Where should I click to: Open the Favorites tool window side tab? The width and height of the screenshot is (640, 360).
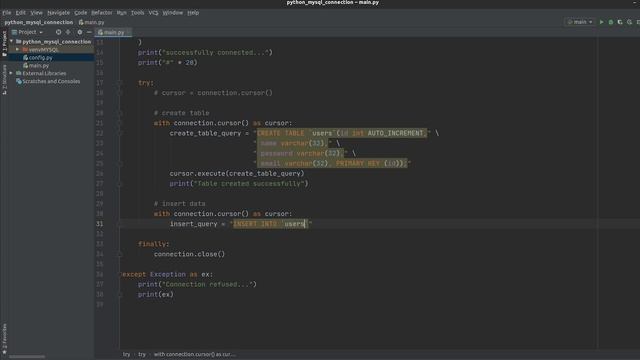4,339
